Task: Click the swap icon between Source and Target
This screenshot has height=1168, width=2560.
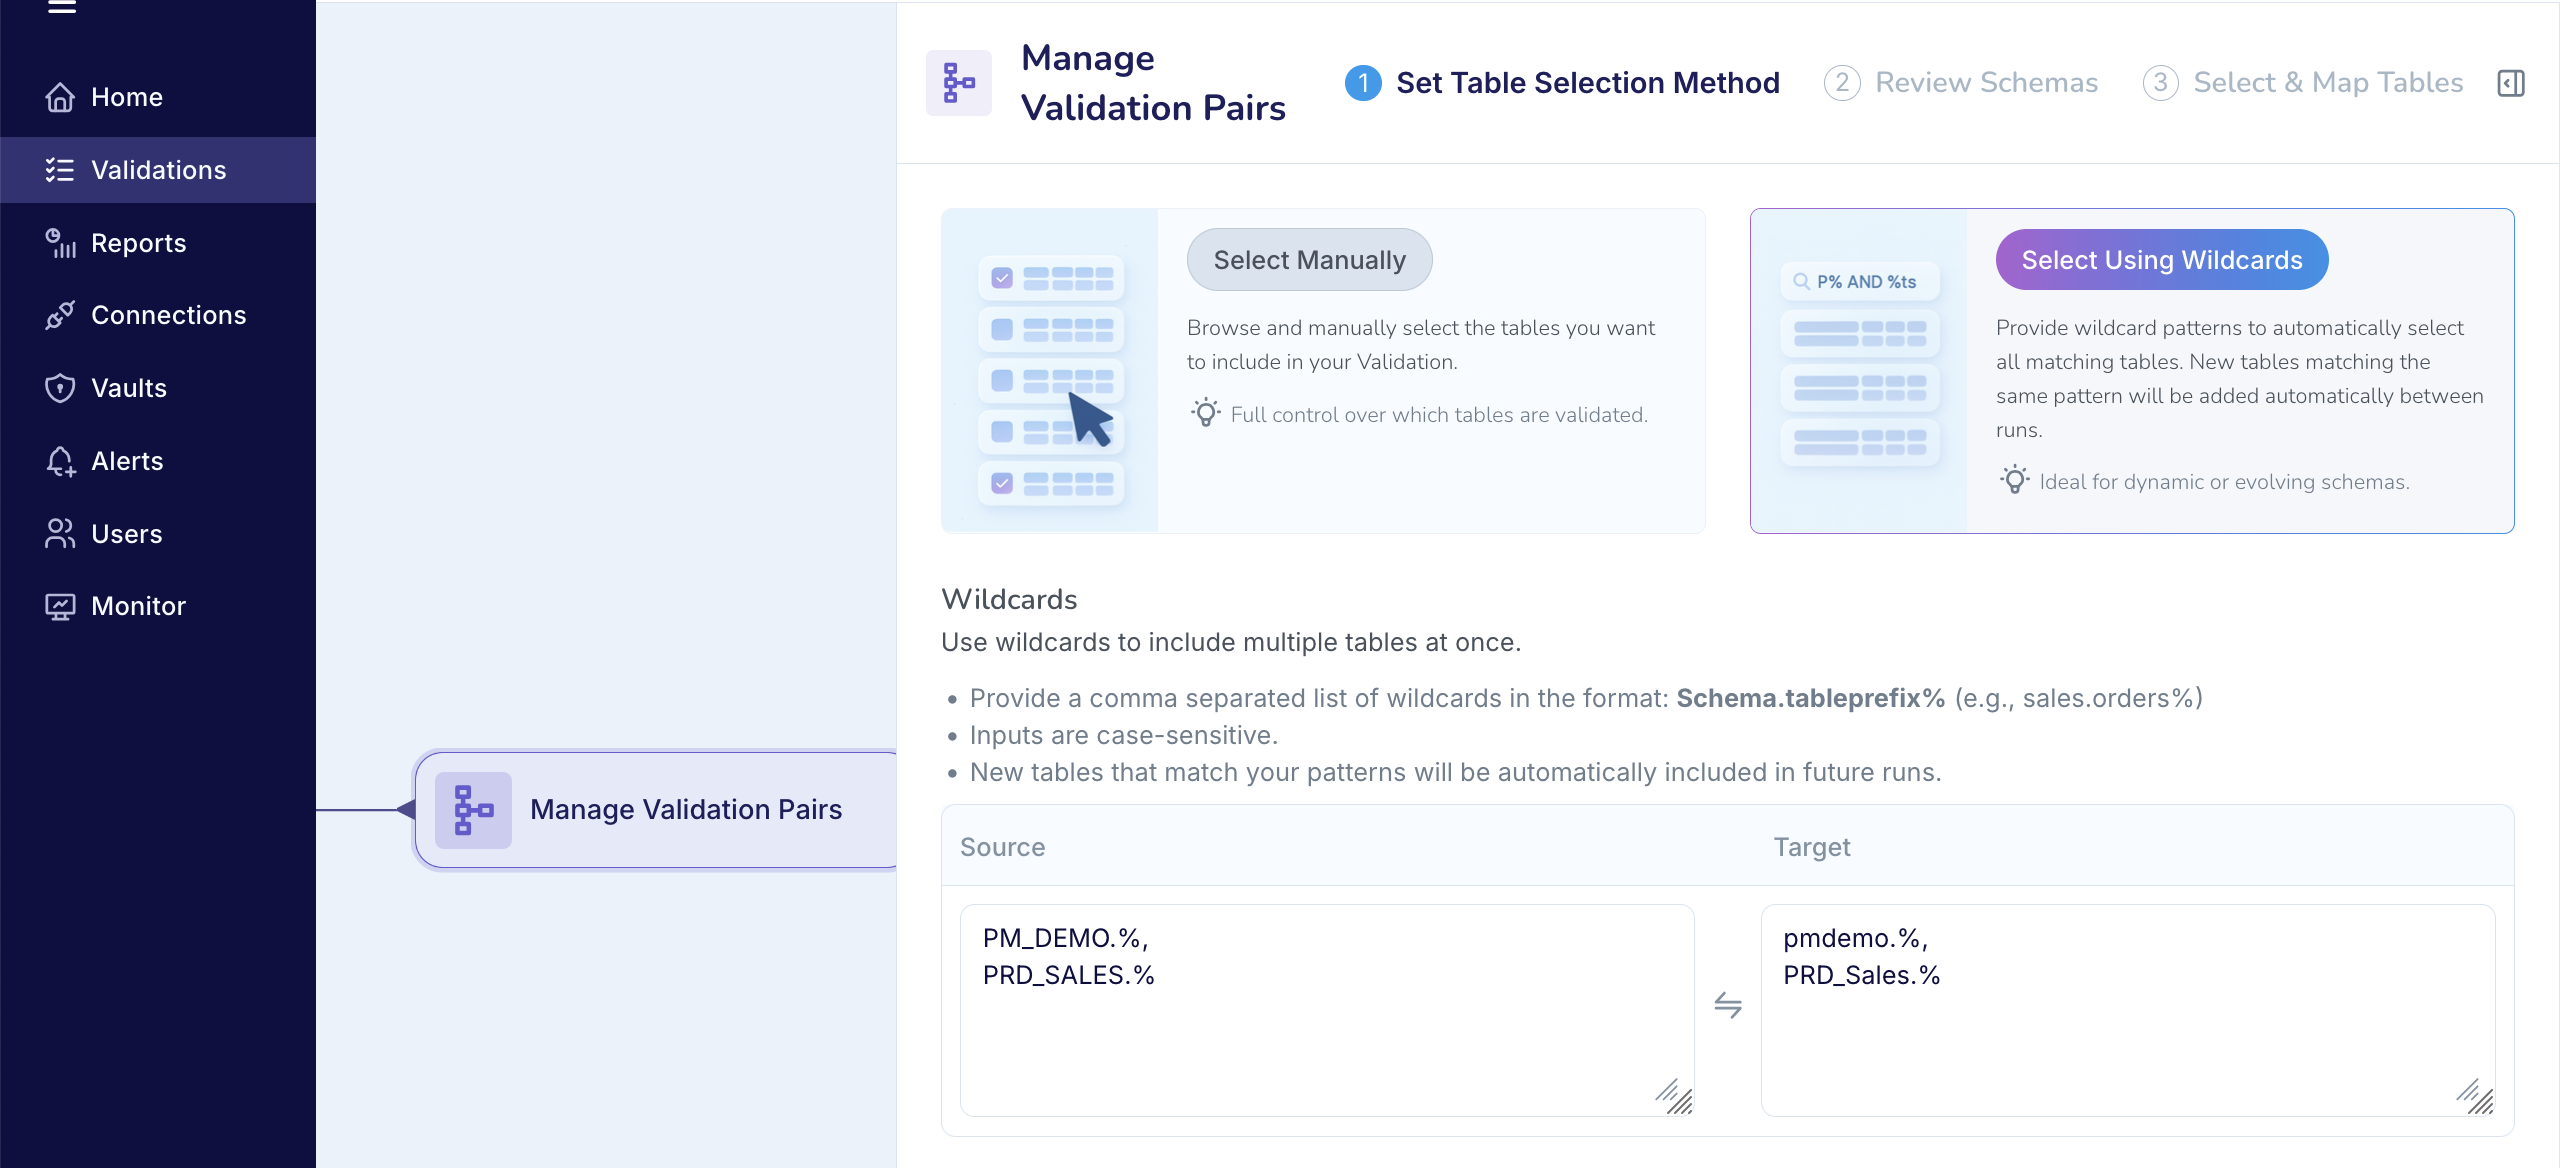Action: tap(1728, 1005)
